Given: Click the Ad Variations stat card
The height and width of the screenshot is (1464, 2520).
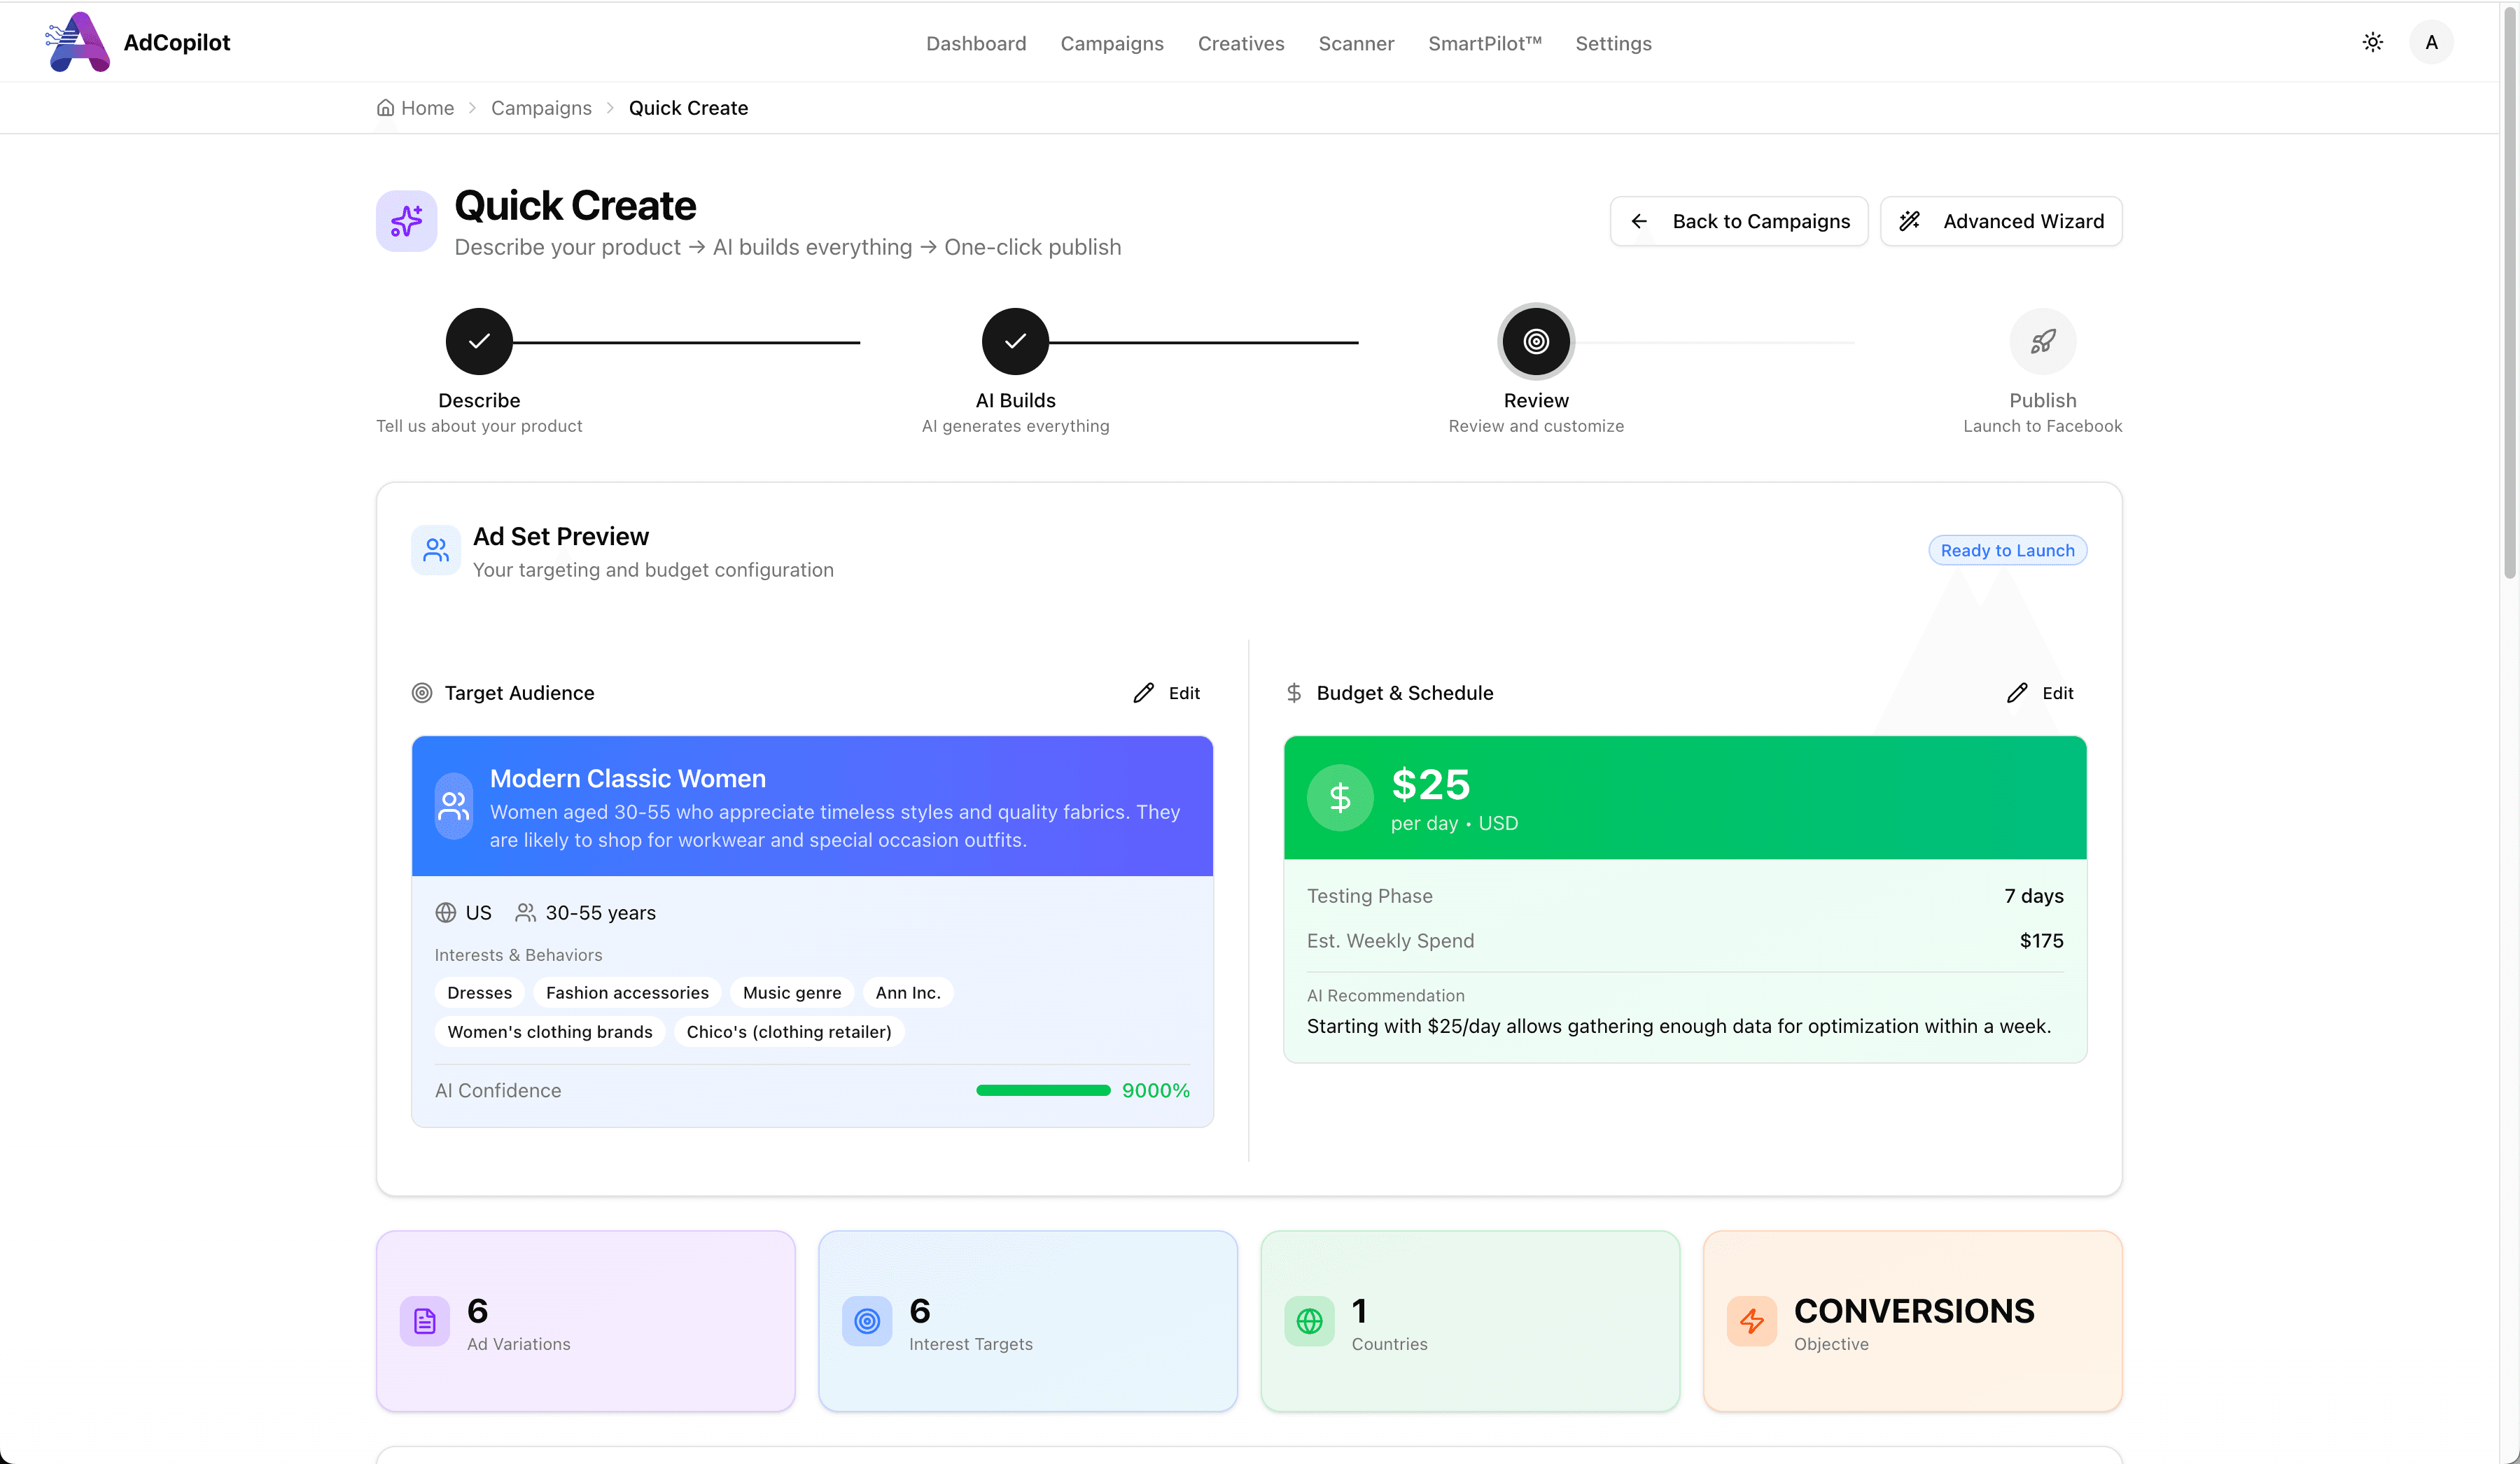Looking at the screenshot, I should [585, 1321].
